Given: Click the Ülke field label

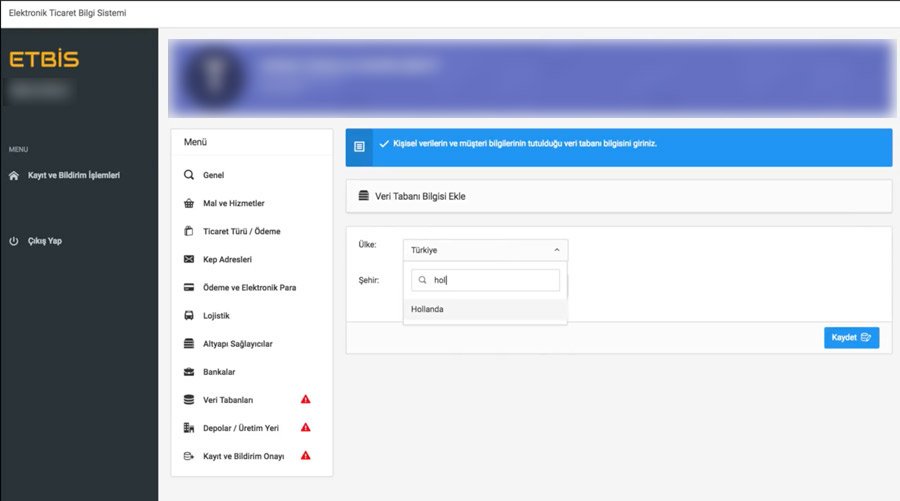Looking at the screenshot, I should tap(367, 244).
